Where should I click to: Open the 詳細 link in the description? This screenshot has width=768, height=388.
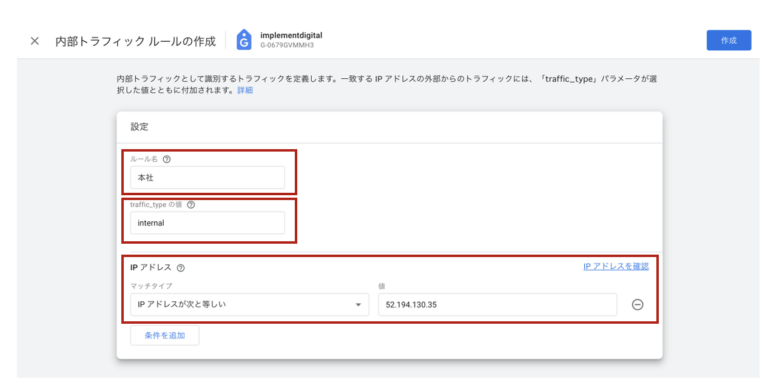coord(245,90)
